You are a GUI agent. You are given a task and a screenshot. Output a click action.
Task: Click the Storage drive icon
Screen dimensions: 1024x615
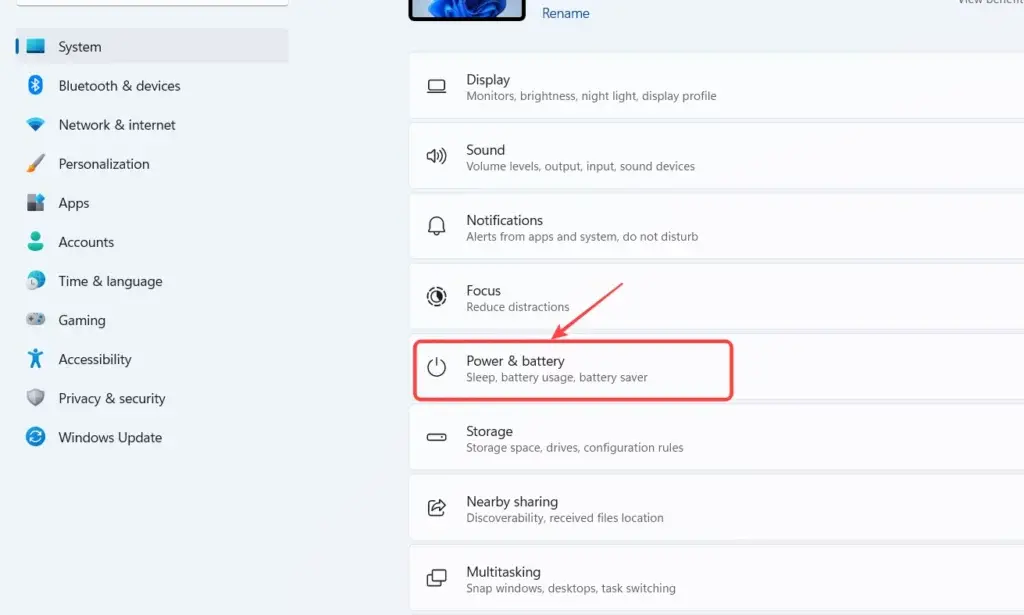(436, 438)
